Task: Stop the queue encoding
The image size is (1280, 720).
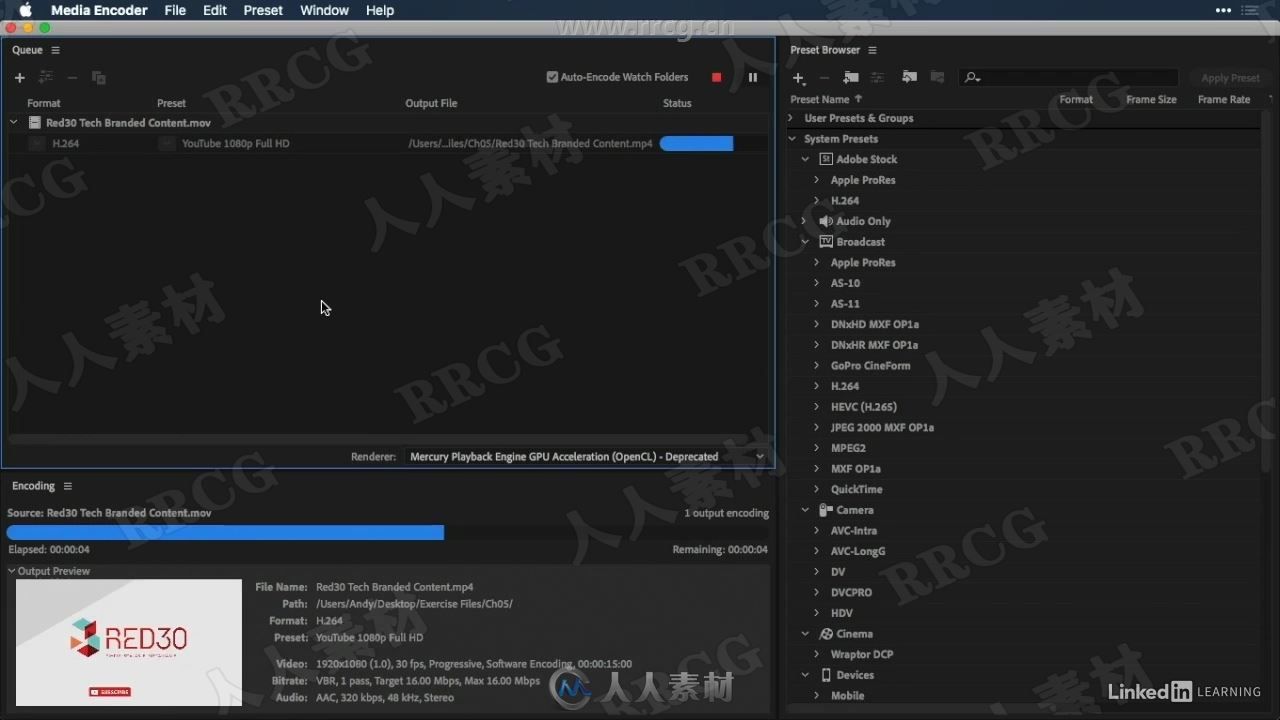Action: click(x=716, y=77)
